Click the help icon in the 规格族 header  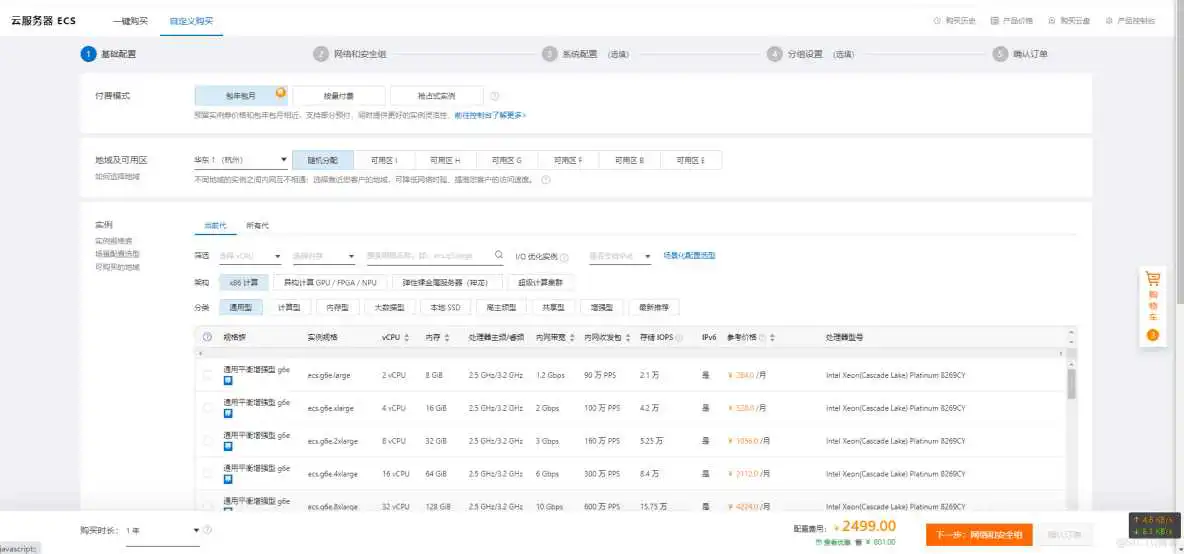pos(207,337)
